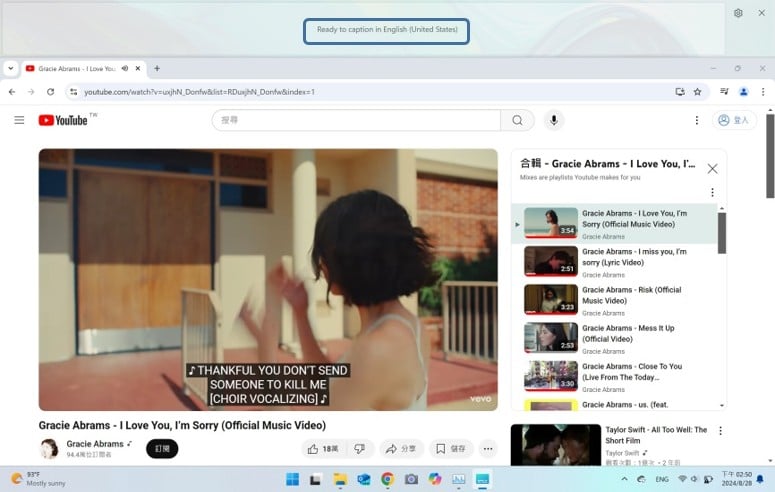
Task: Go to YouTube home via logo
Action: click(x=63, y=120)
